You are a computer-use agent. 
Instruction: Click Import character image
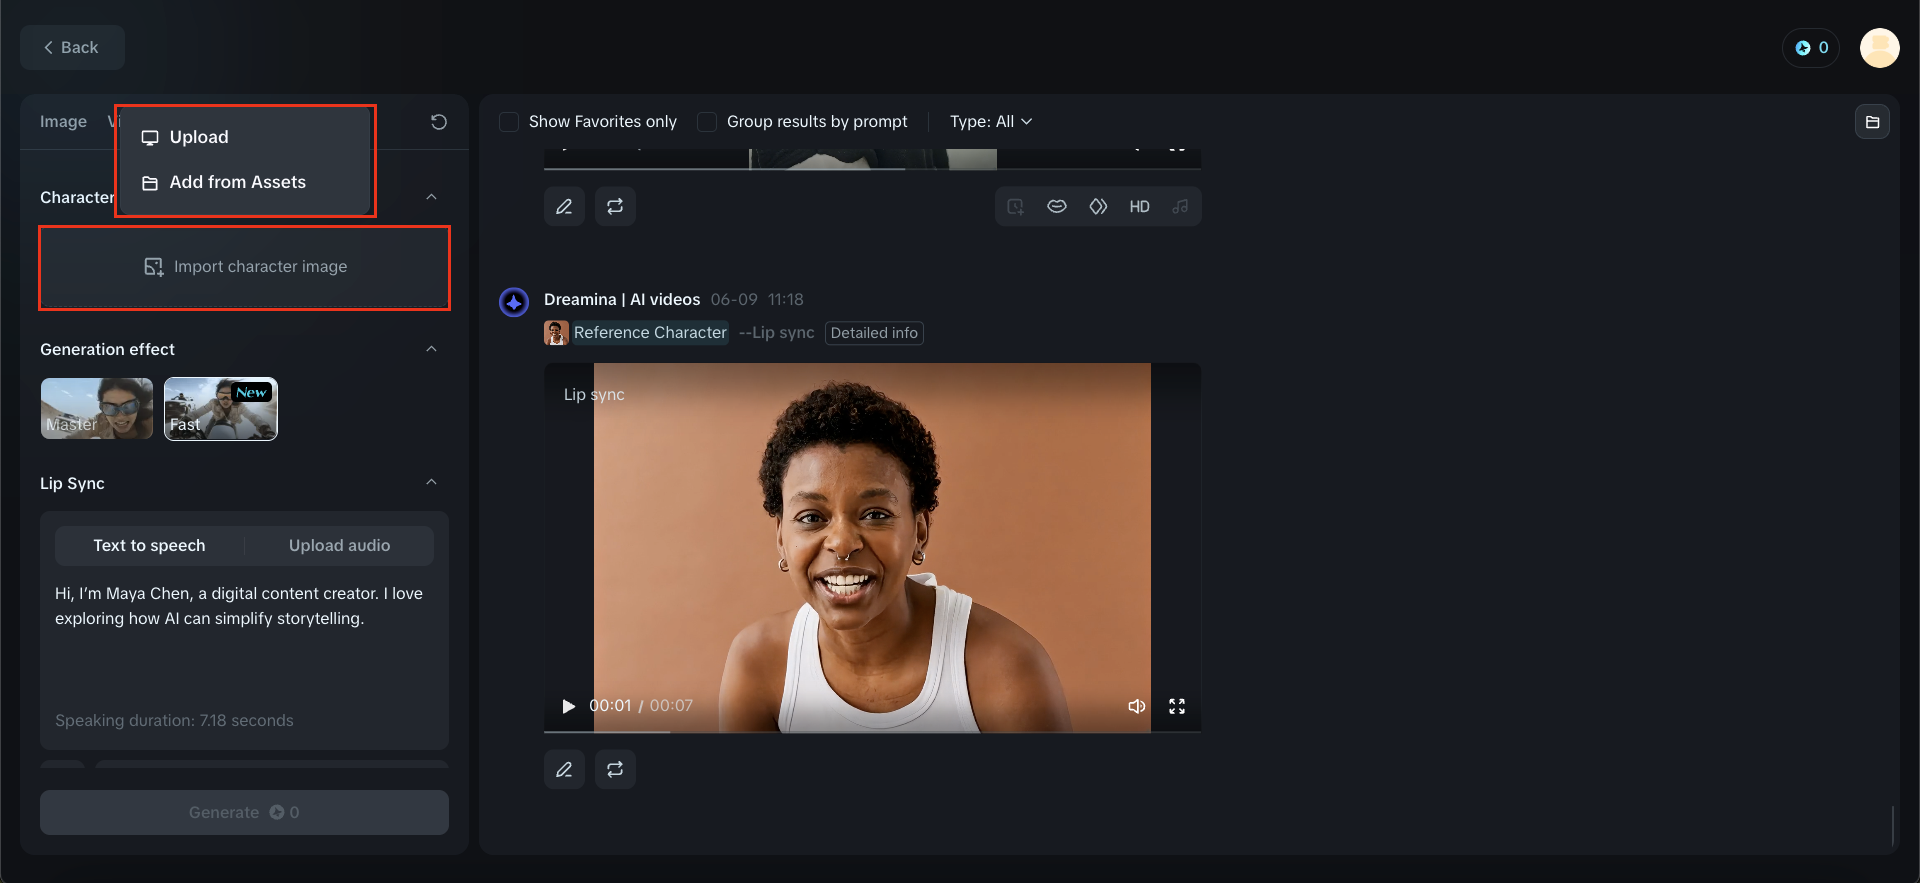245,267
